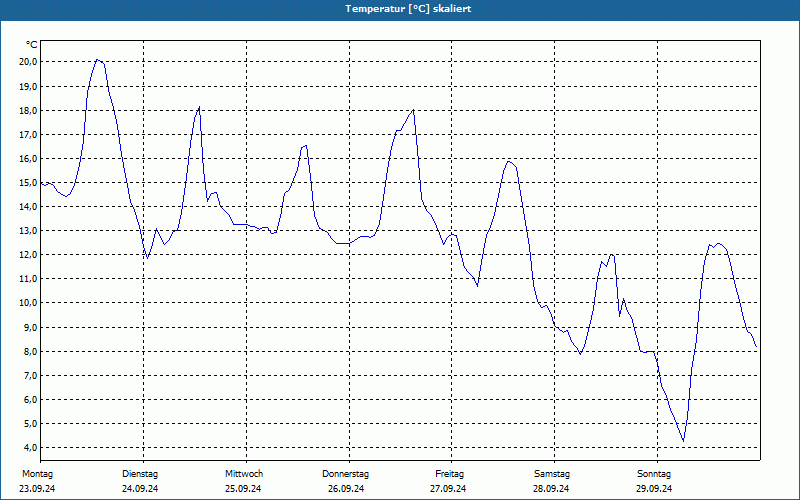Click the 17,0 axis value
The image size is (800, 500).
pos(28,134)
